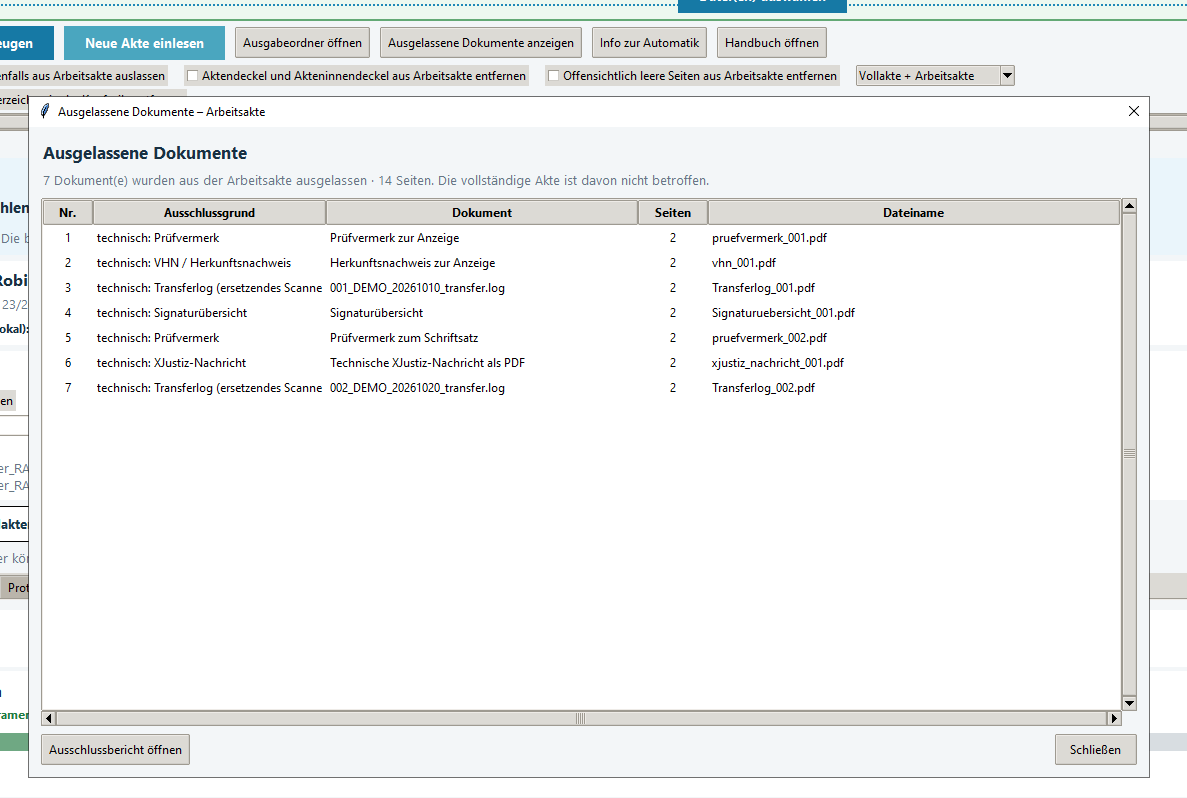Viewport: 1187px width, 798px height.
Task: Select 001_DEMO_20261010_transfer.log document
Action: coord(417,288)
